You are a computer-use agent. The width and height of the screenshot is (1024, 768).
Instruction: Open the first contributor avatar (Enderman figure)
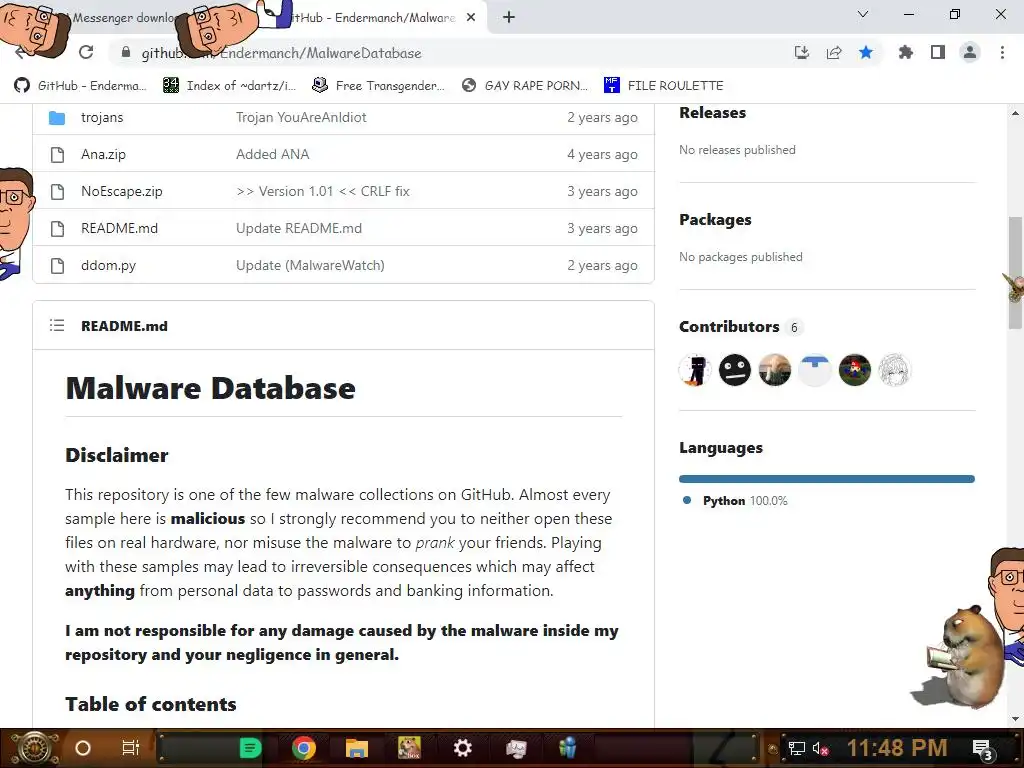point(695,370)
